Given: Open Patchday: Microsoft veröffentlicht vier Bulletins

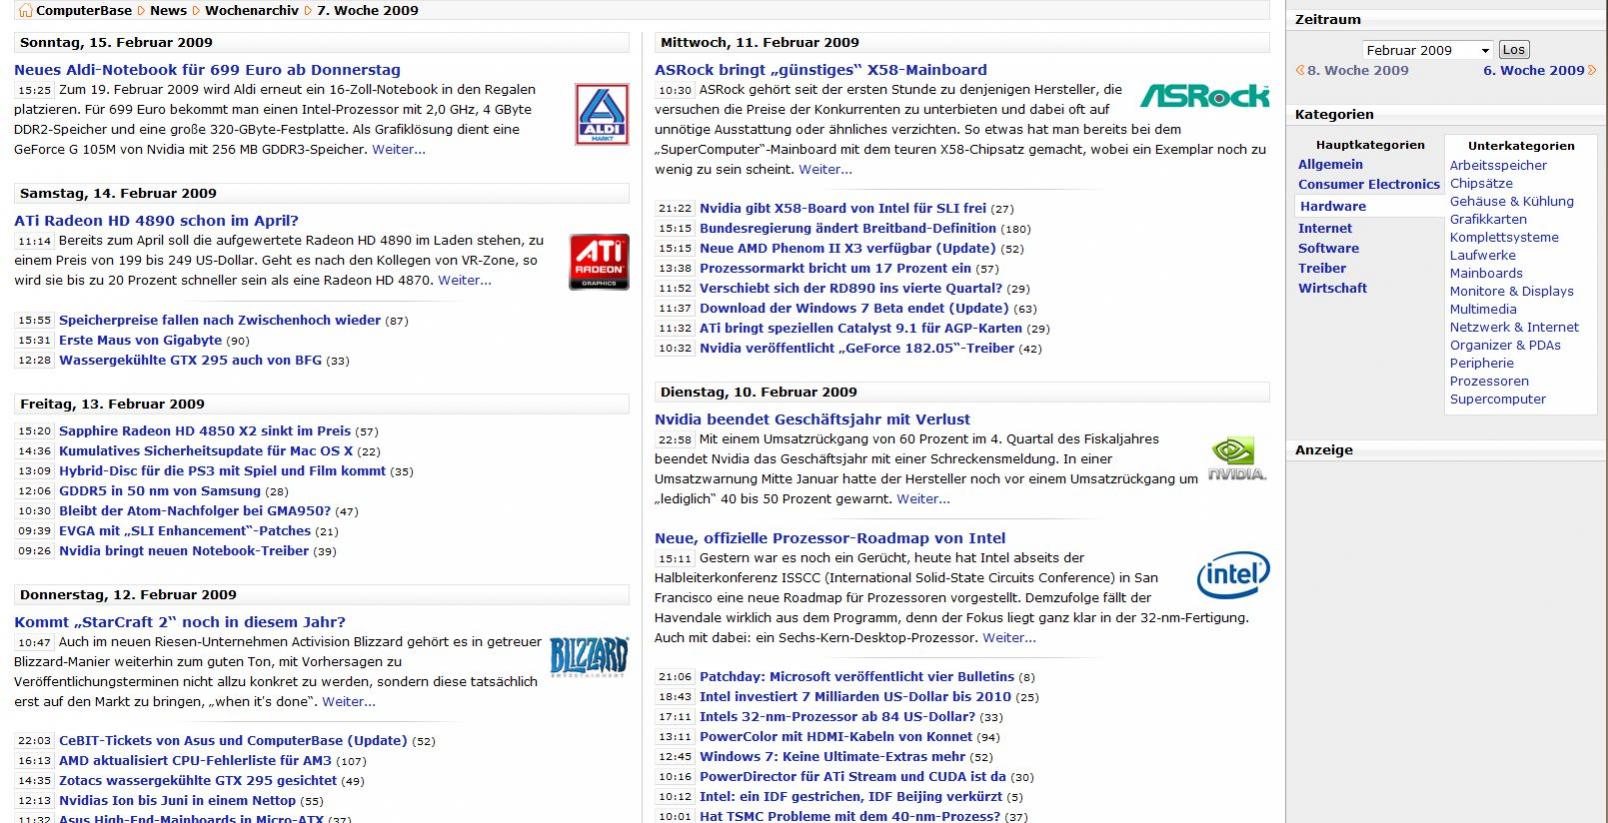Looking at the screenshot, I should point(857,677).
